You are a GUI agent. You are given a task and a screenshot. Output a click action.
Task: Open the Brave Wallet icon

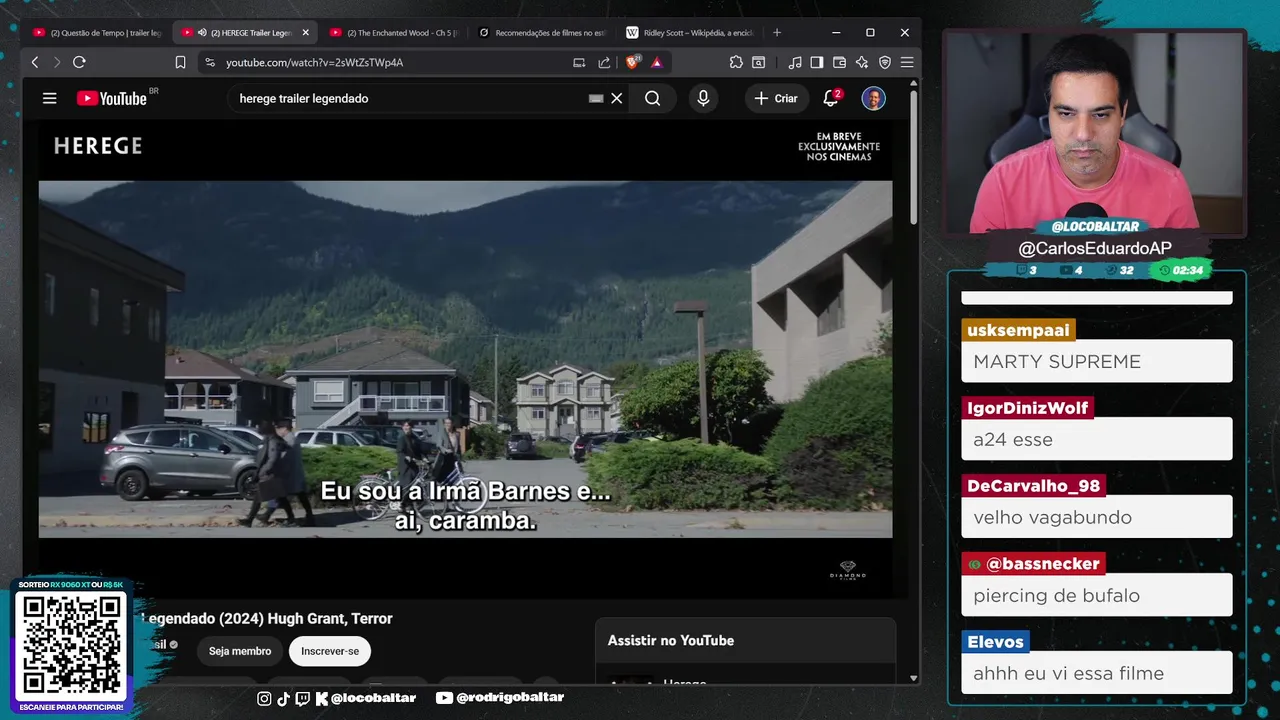[839, 62]
